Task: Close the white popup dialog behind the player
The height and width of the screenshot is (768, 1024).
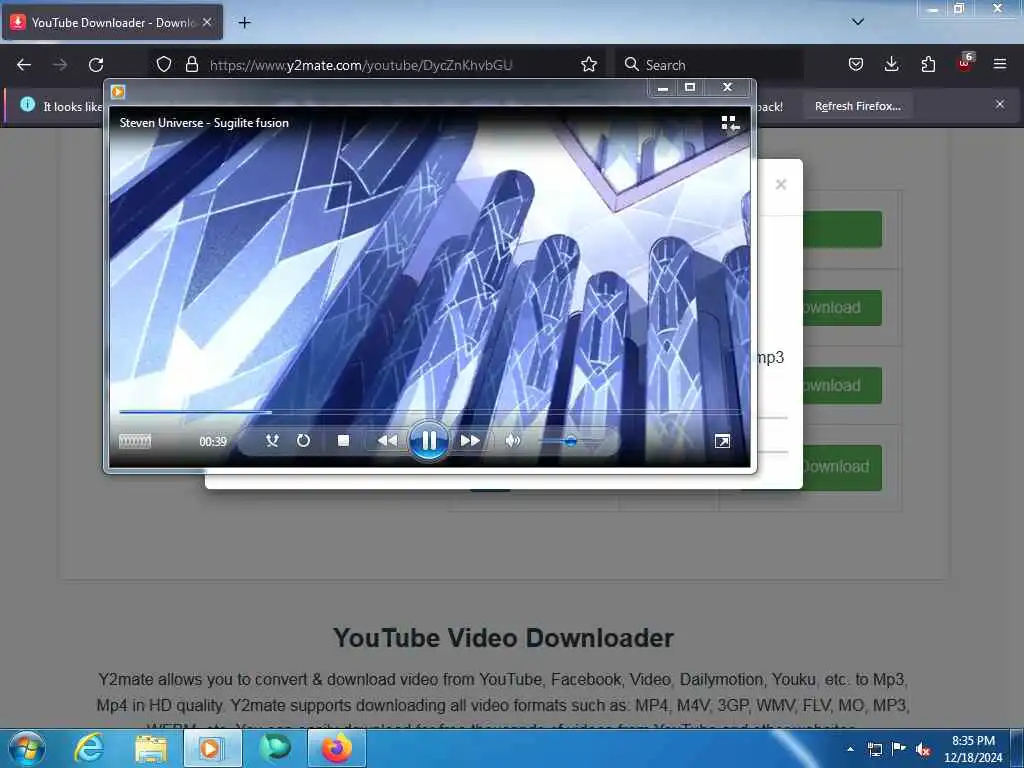Action: pos(781,185)
